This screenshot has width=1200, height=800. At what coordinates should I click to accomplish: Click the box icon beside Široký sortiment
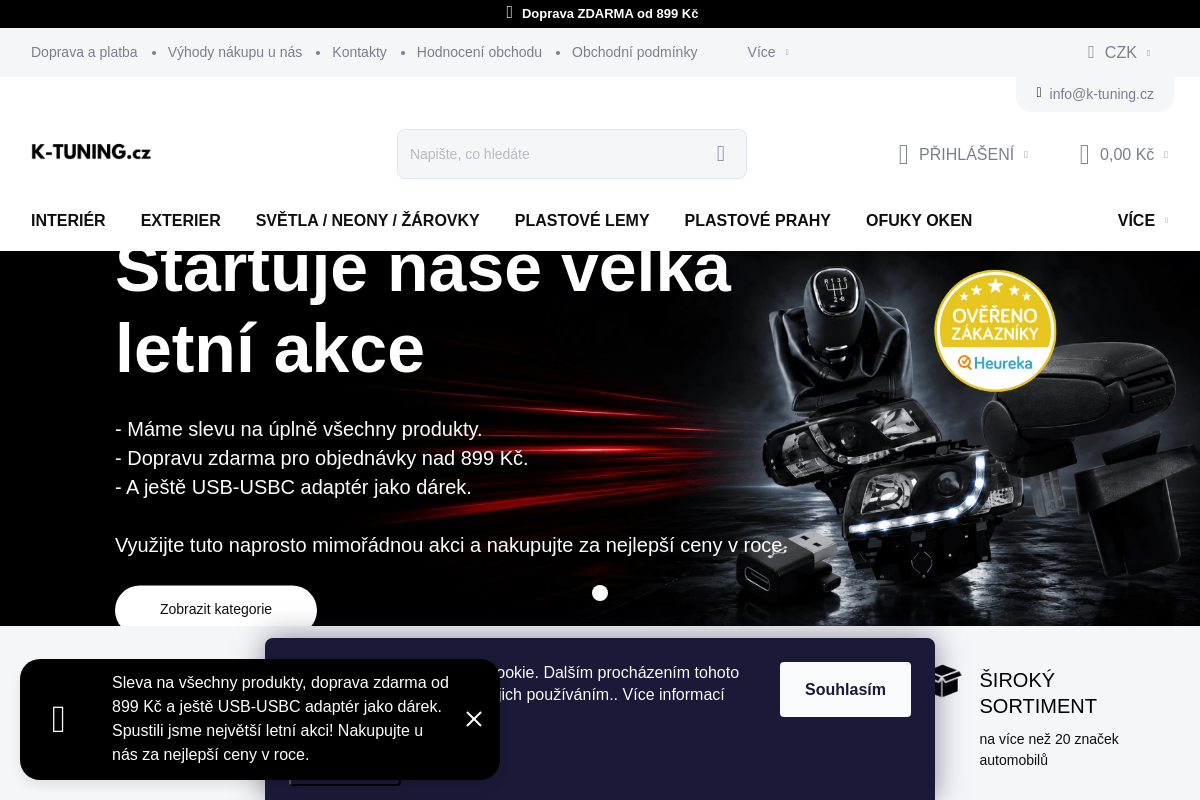[945, 681]
